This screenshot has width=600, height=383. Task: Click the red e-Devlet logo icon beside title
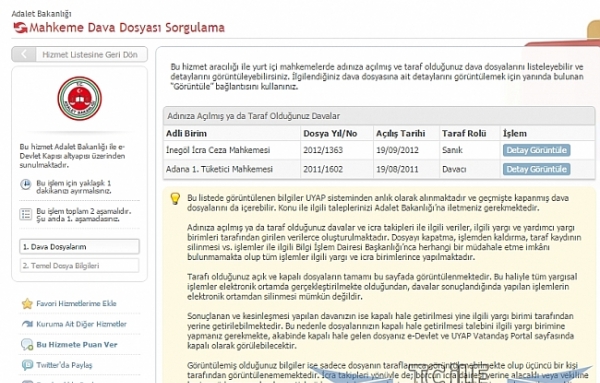pos(20,28)
